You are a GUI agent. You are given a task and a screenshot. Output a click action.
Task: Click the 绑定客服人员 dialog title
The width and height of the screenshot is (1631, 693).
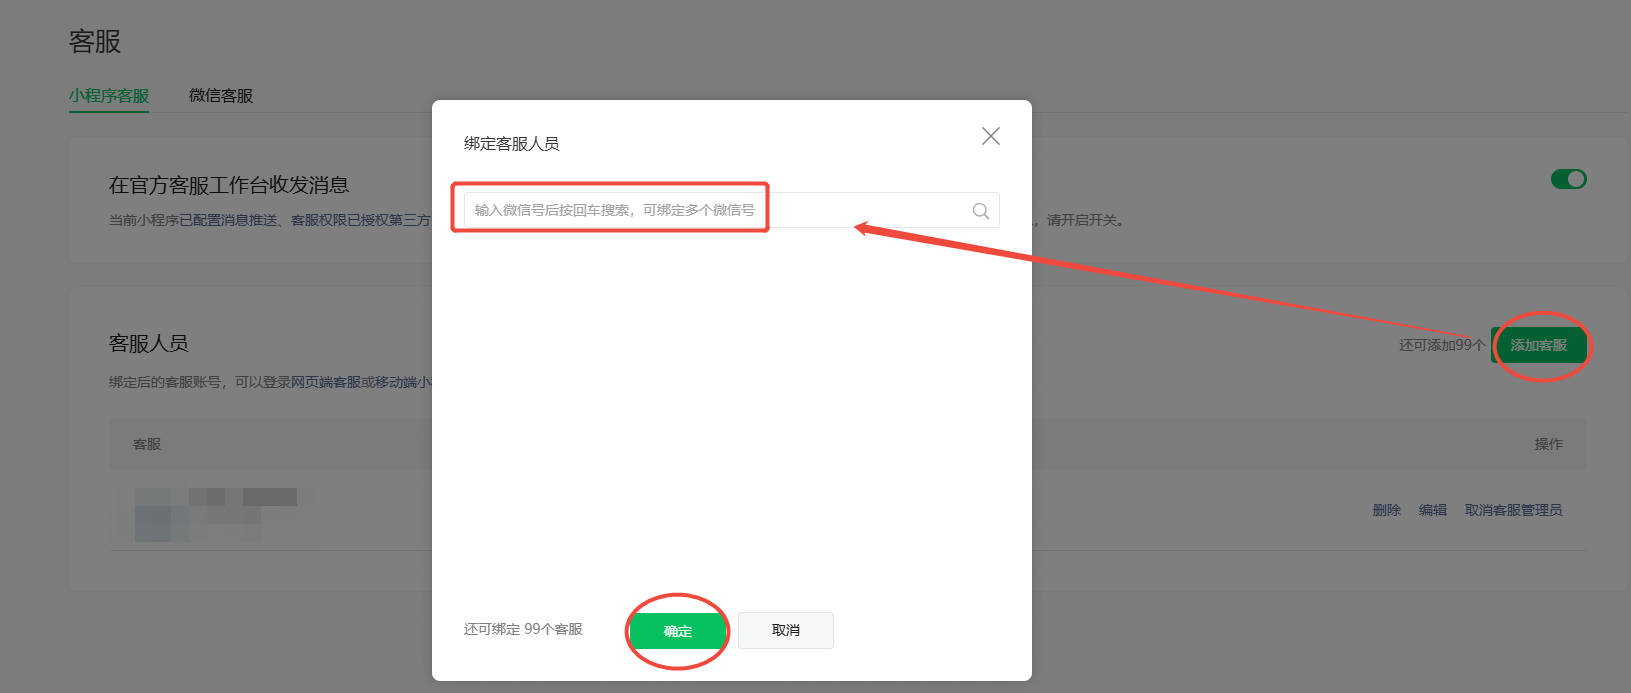coord(511,144)
